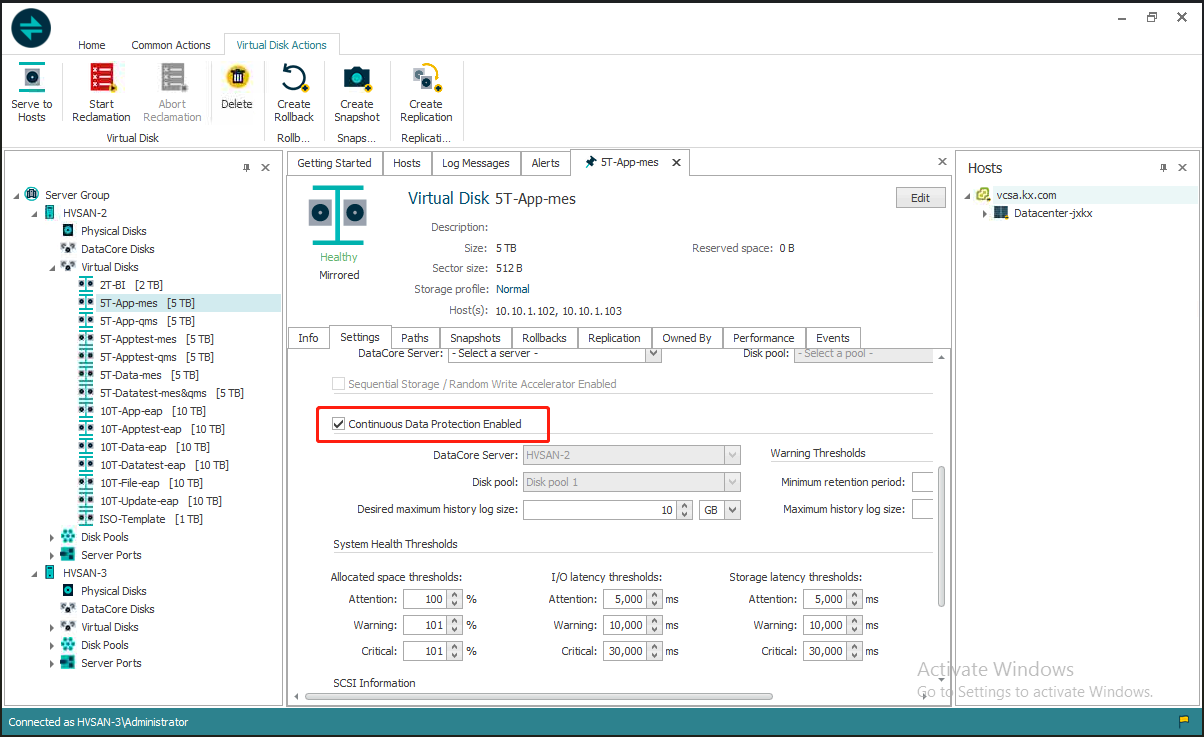Viewport: 1204px width, 737px height.
Task: Select the 10T-Data-eap virtual disk
Action: [x=133, y=447]
